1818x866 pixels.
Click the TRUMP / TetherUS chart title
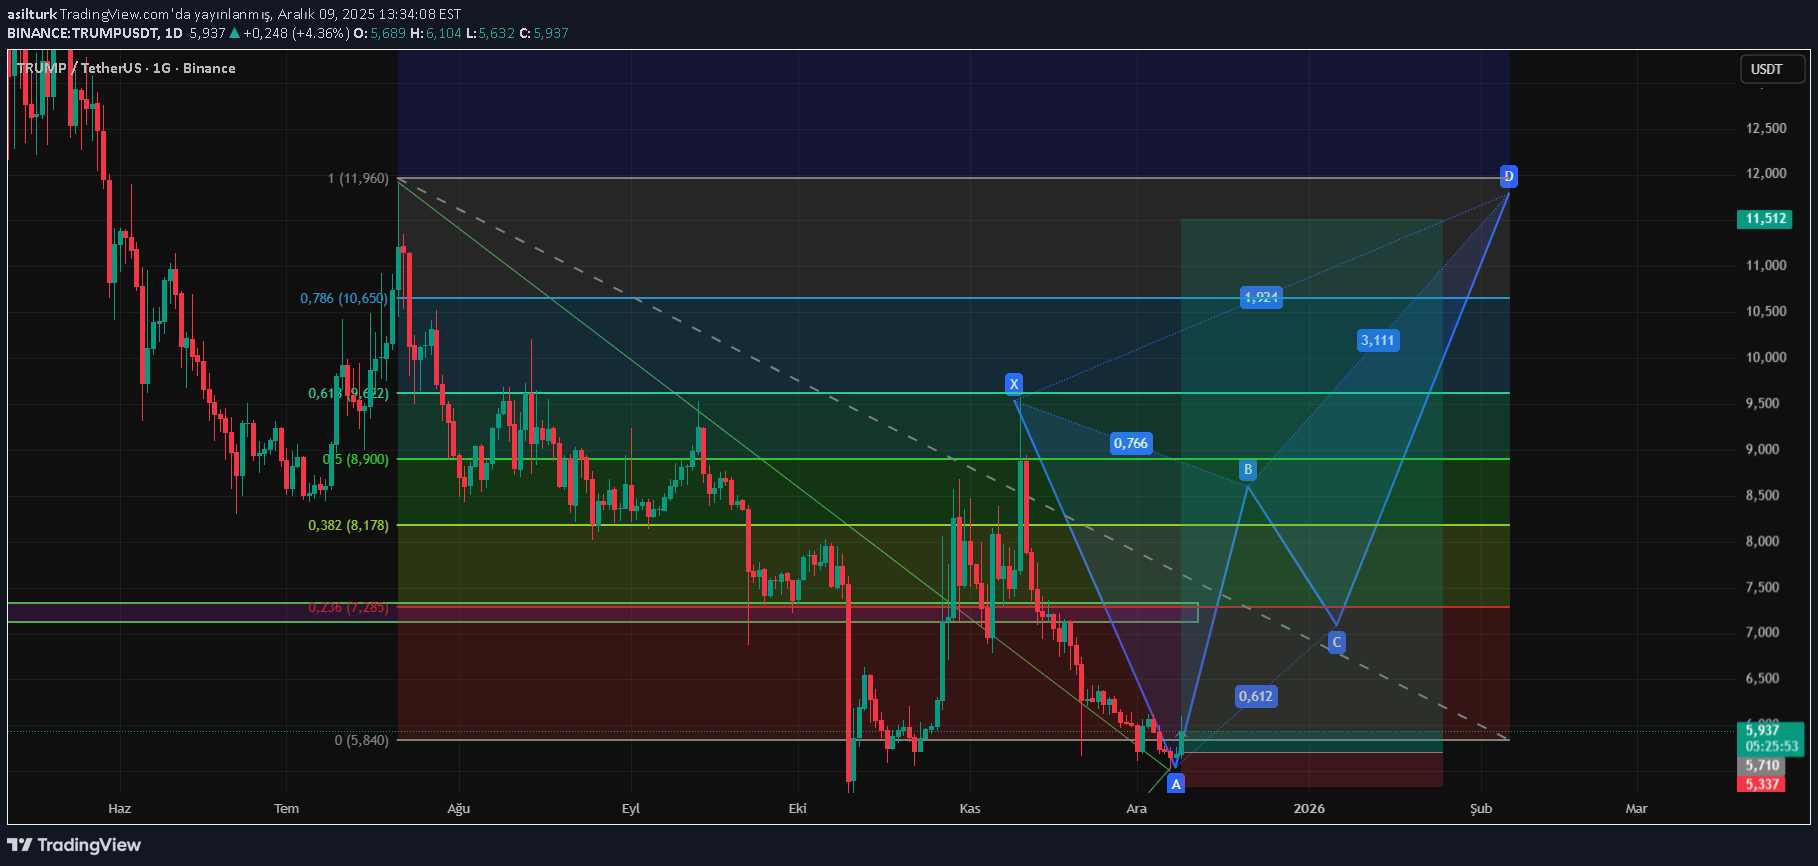[126, 68]
